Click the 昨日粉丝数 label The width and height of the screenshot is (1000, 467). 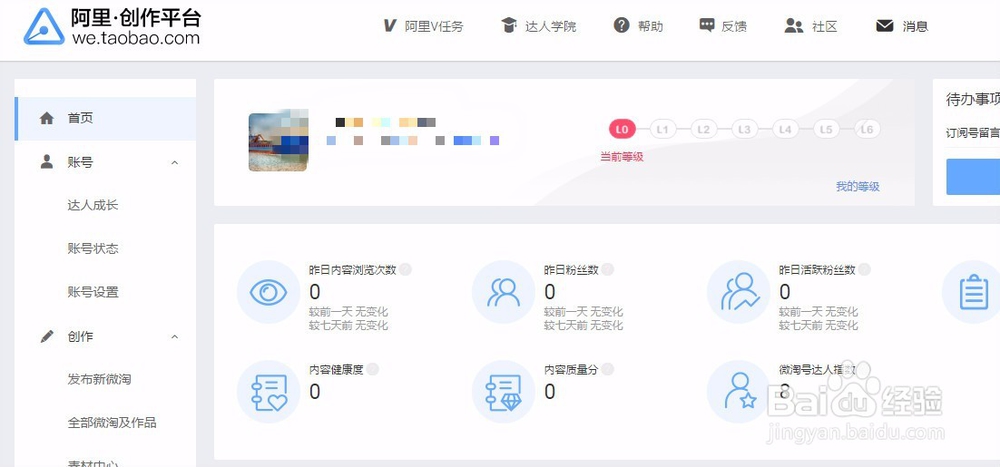pyautogui.click(x=571, y=270)
